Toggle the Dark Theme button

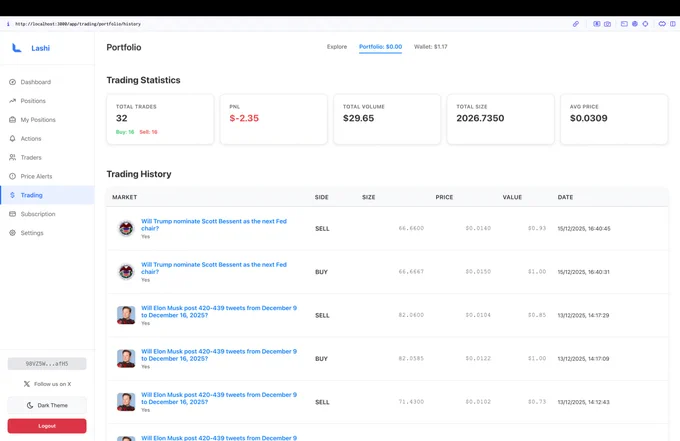(x=47, y=405)
